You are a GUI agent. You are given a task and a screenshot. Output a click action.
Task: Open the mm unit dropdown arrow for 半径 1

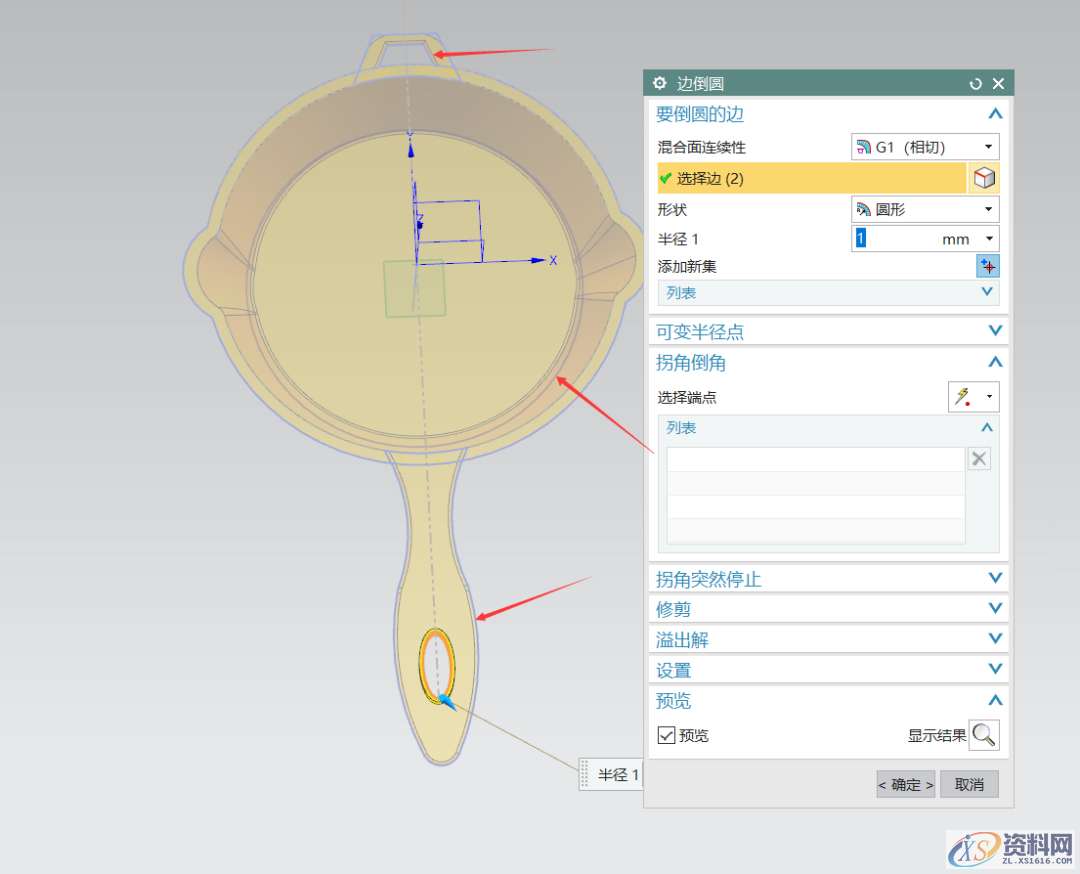click(989, 239)
